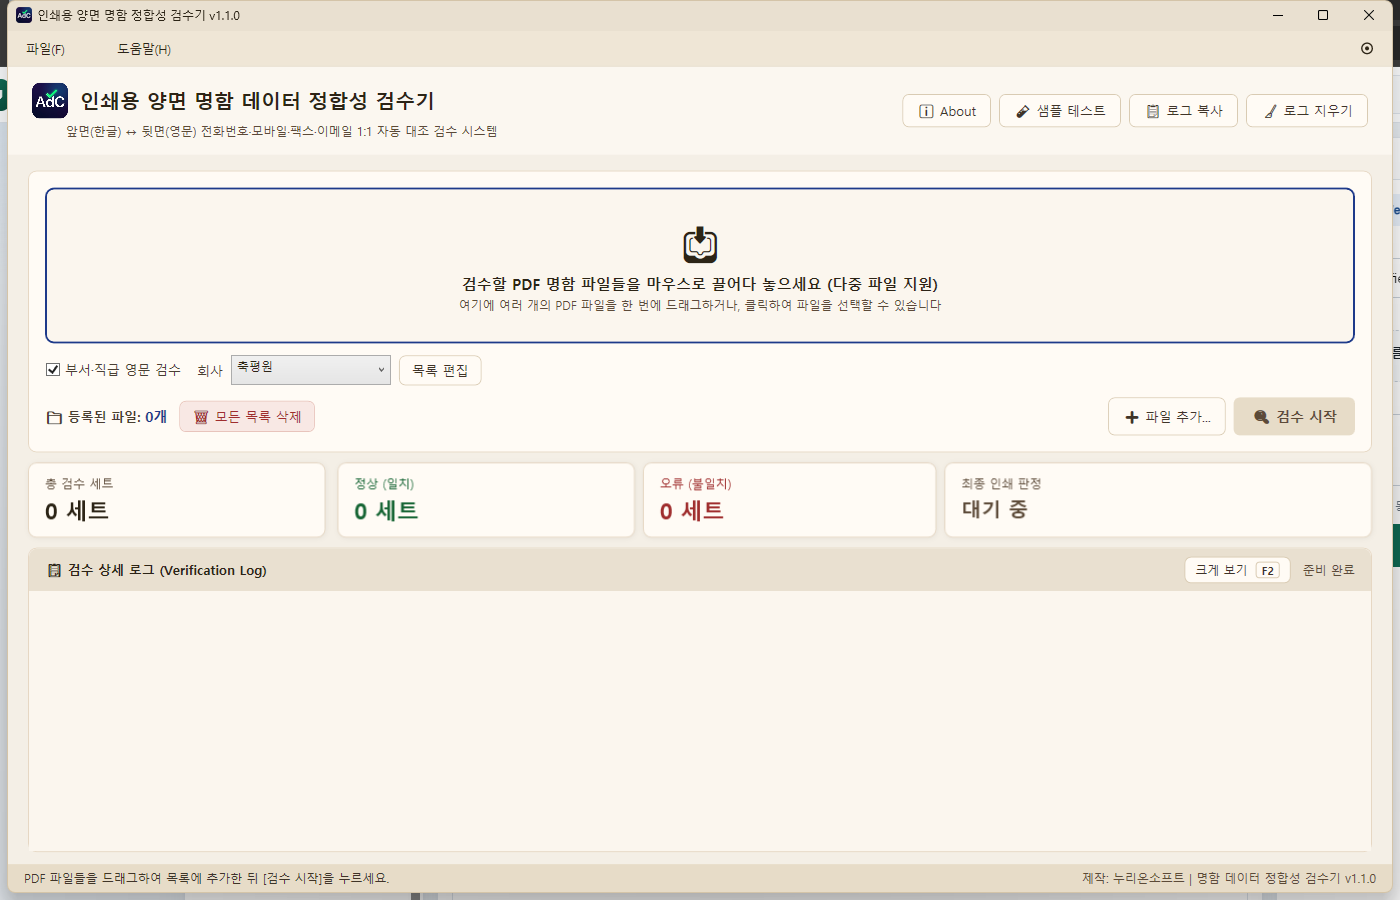
Task: Click the 정상 (일치) counter card
Action: pos(486,500)
